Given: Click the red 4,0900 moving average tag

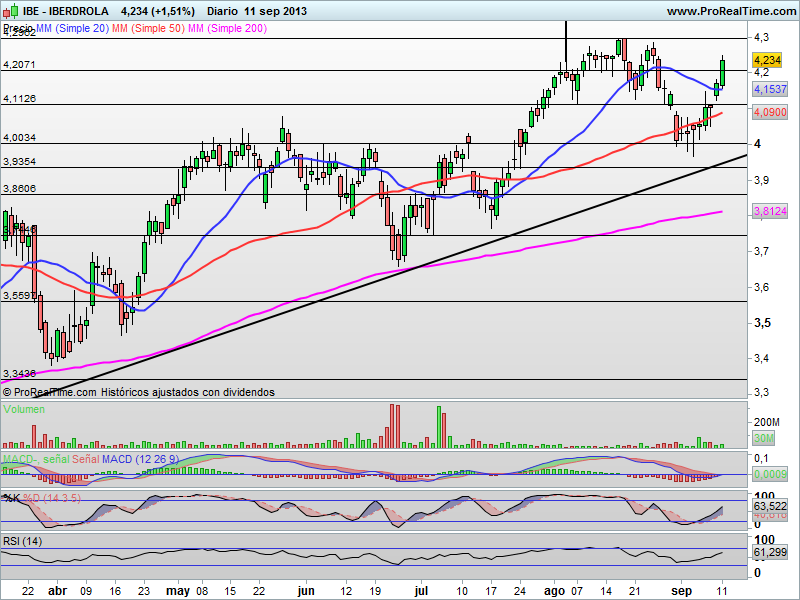Looking at the screenshot, I should tap(770, 112).
